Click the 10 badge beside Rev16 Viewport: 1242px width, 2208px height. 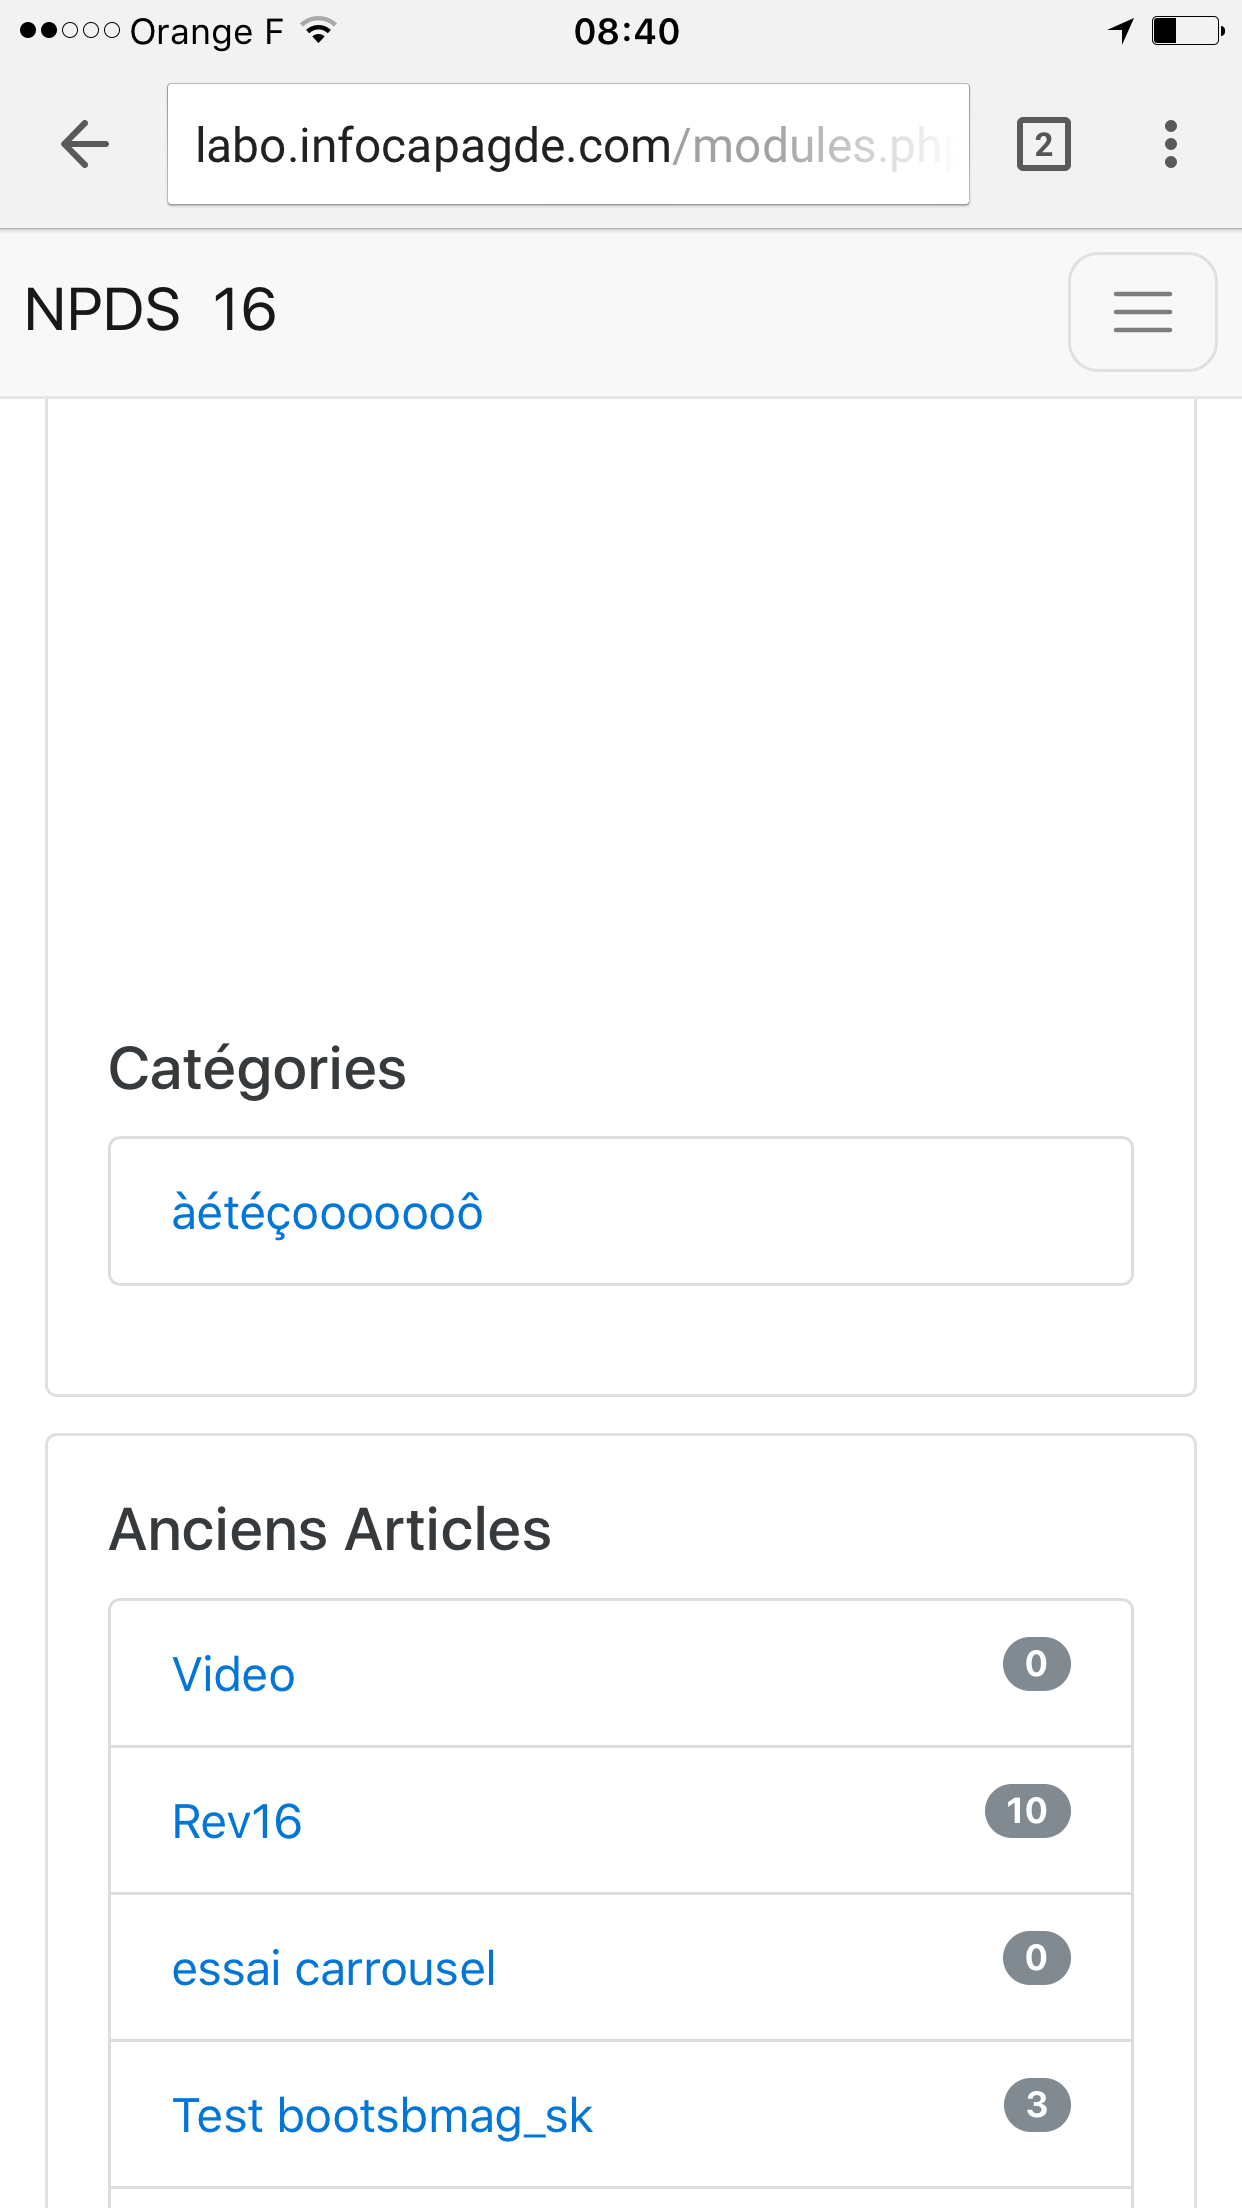pos(1027,1811)
